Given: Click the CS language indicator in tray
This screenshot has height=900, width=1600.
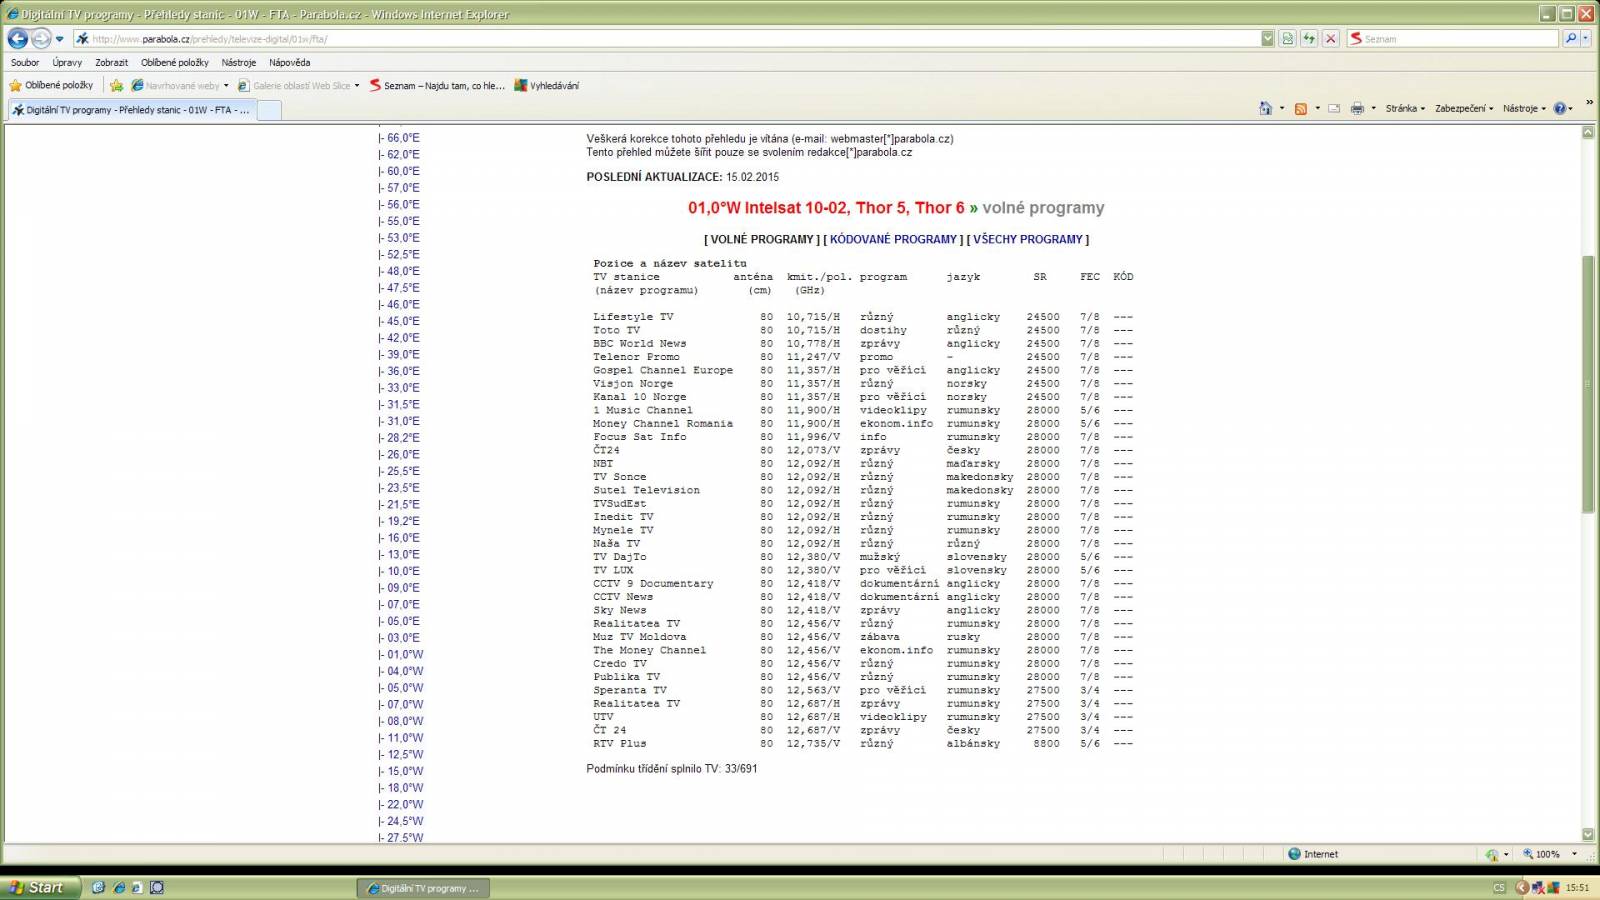Looking at the screenshot, I should click(1498, 888).
